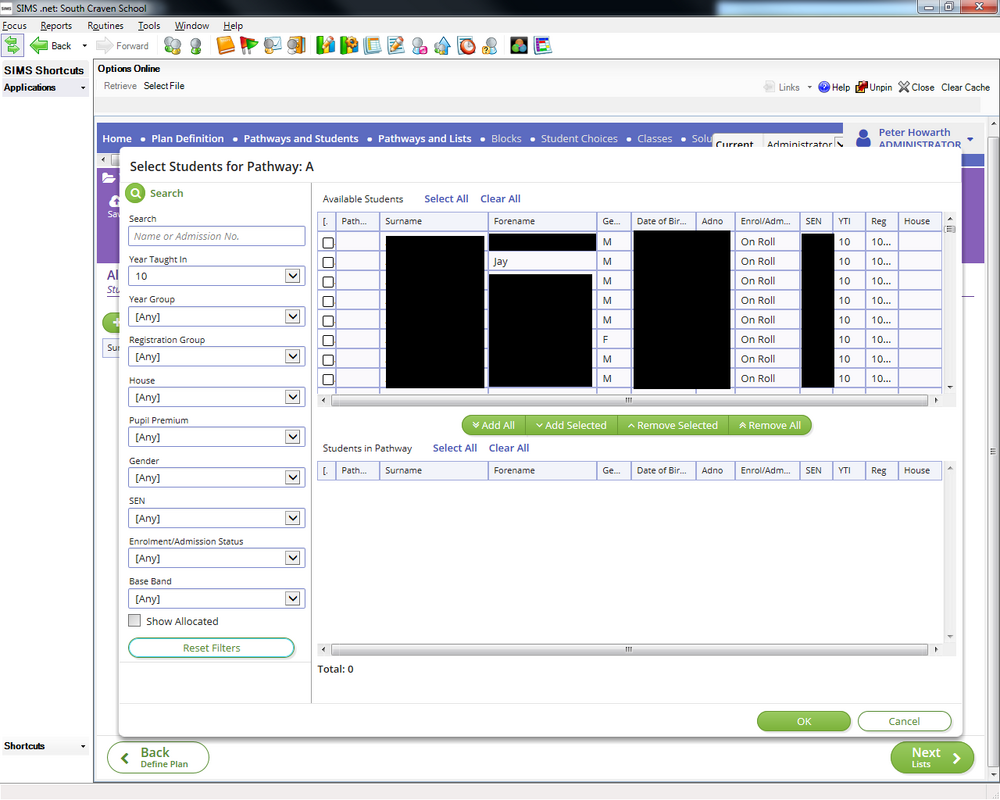Click the person with speech message icon
Viewport: 1000px width, 800px height.
(272, 46)
